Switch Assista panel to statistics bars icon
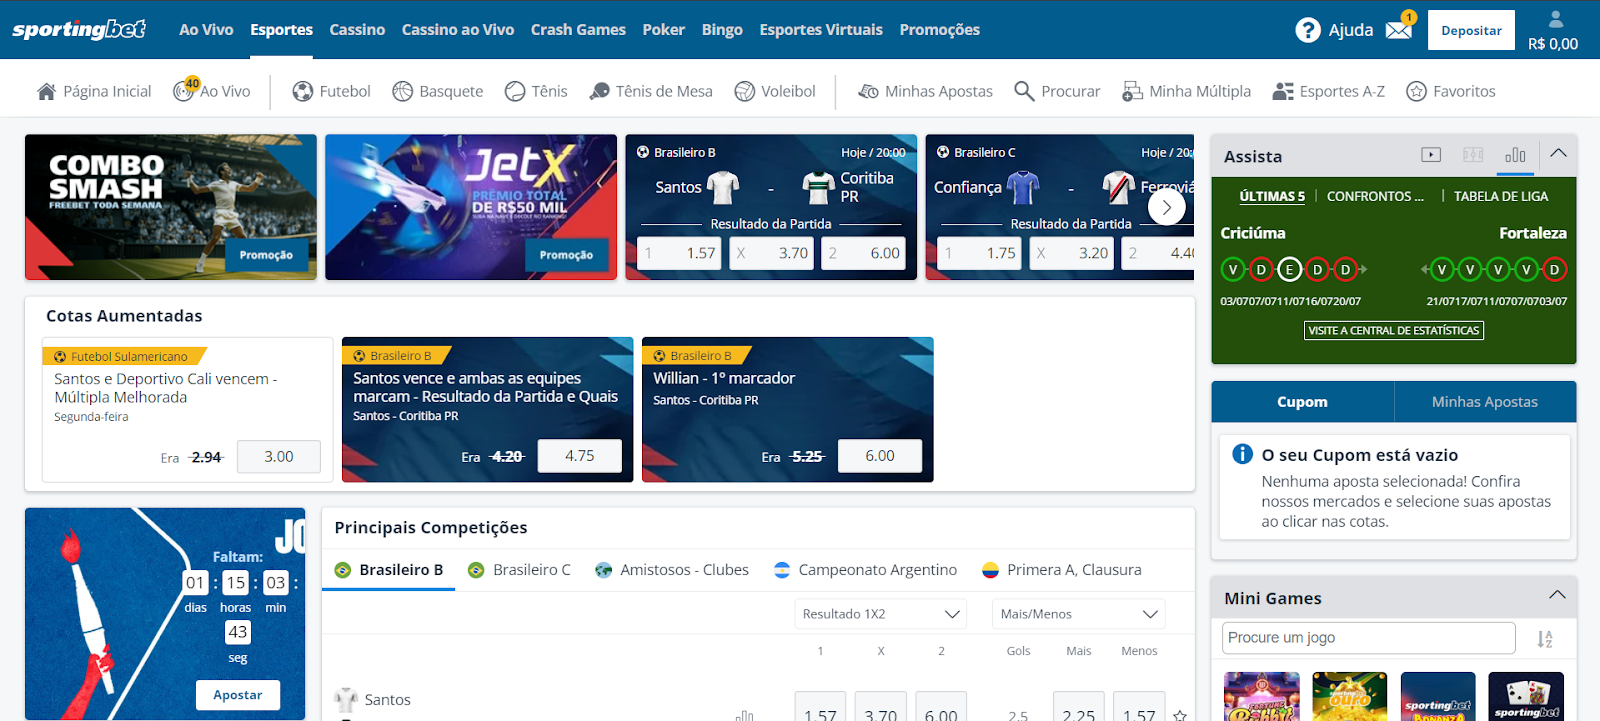The height and width of the screenshot is (721, 1600). pyautogui.click(x=1515, y=155)
